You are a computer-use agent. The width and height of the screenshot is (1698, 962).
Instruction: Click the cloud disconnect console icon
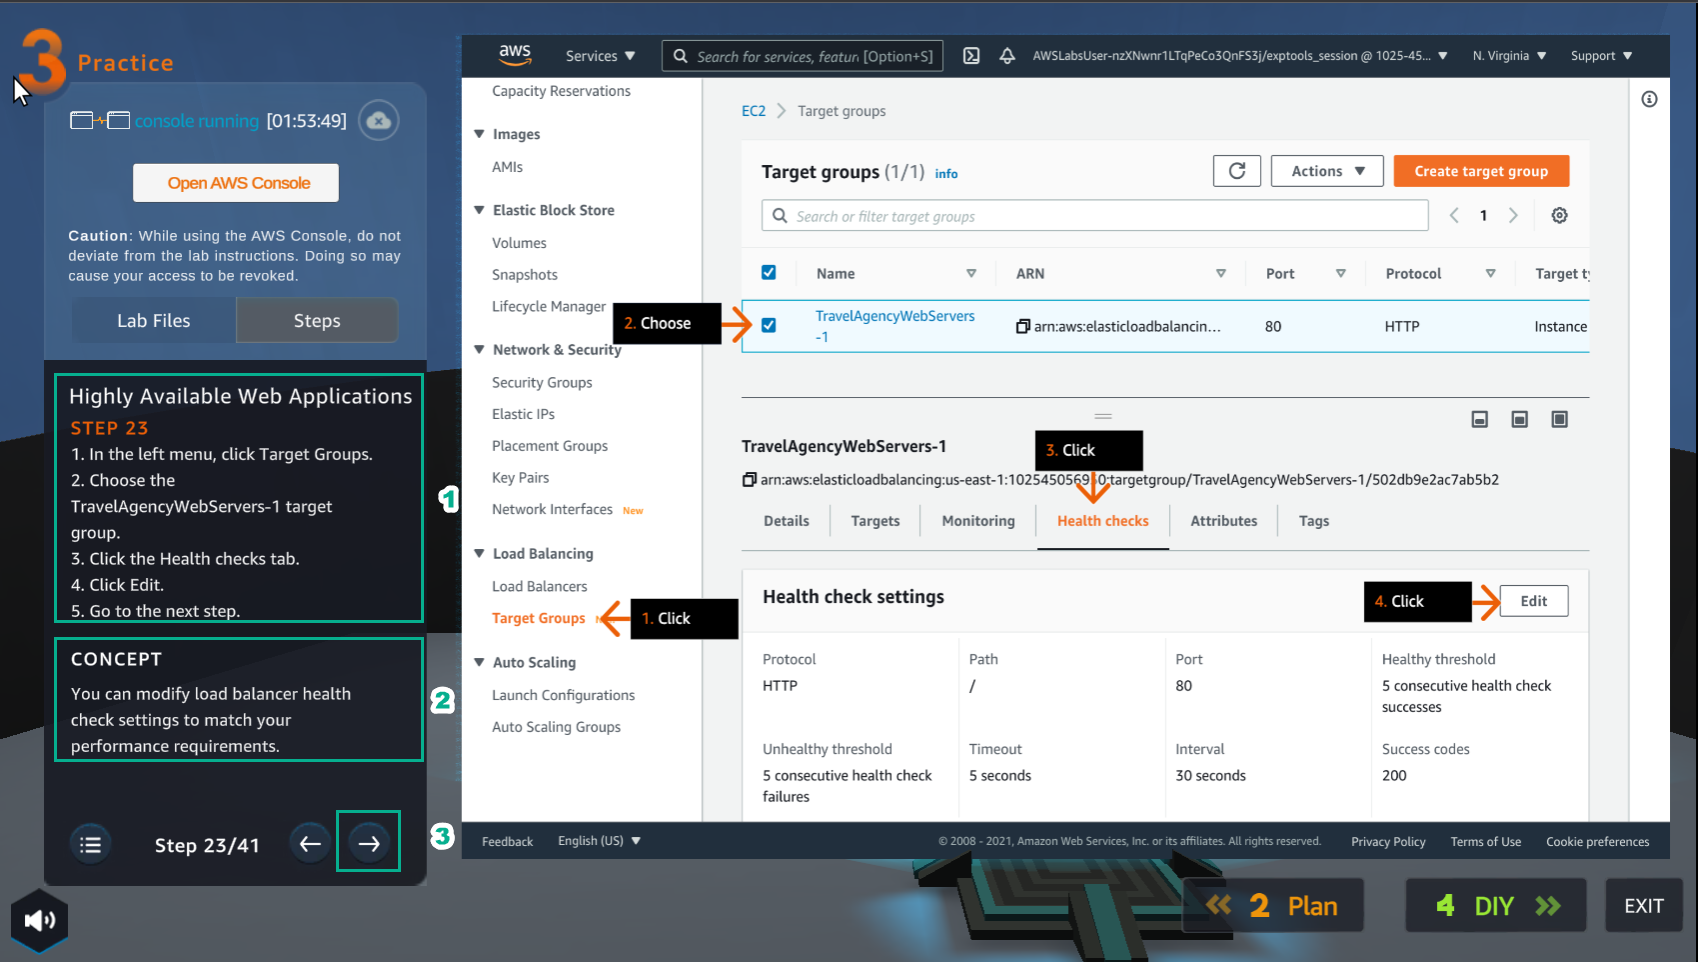(x=379, y=121)
